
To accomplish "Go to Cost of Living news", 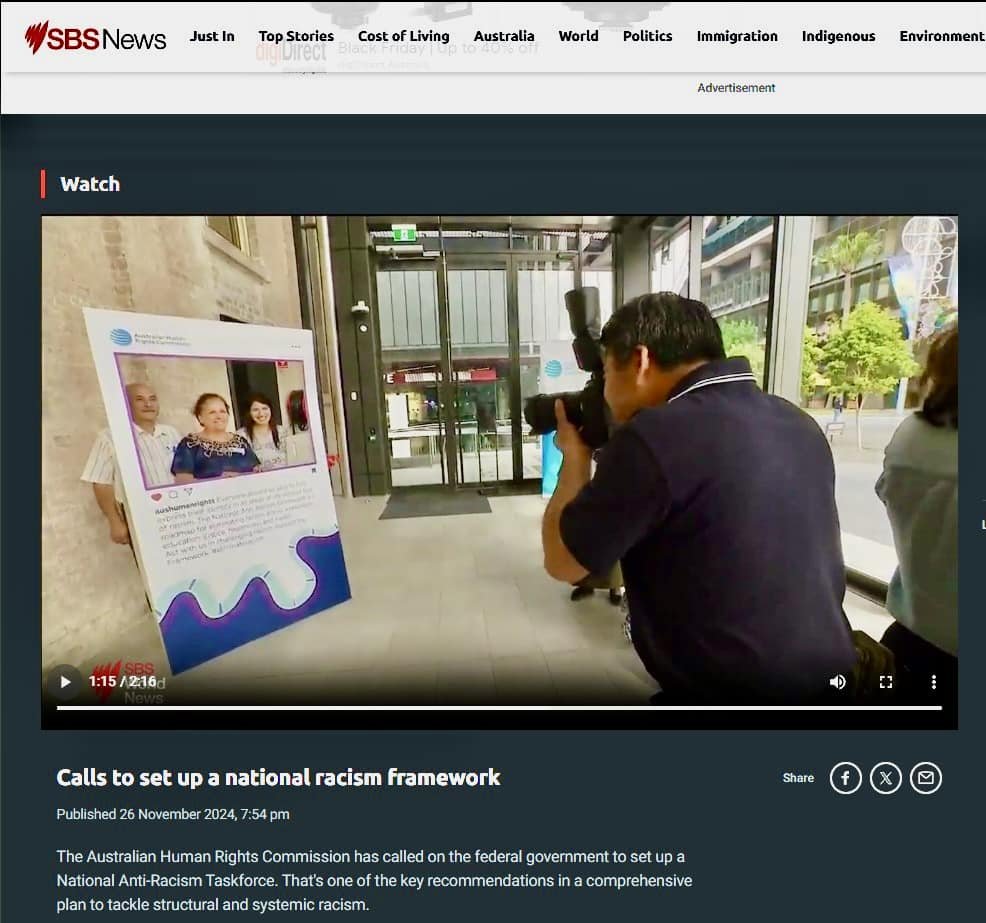I will pyautogui.click(x=404, y=36).
